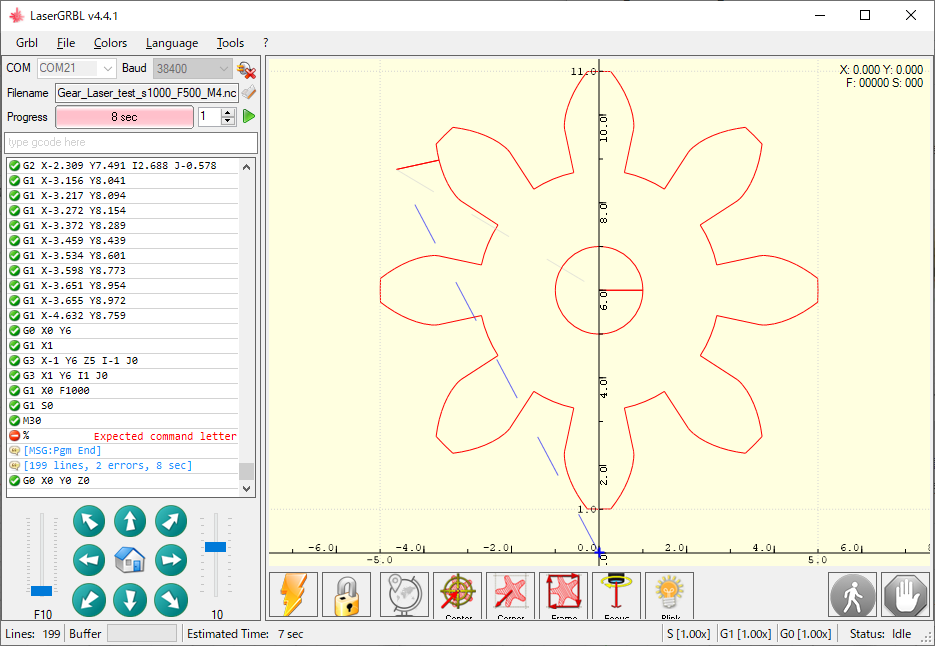Increase the repeat count with up stepper

228,112
